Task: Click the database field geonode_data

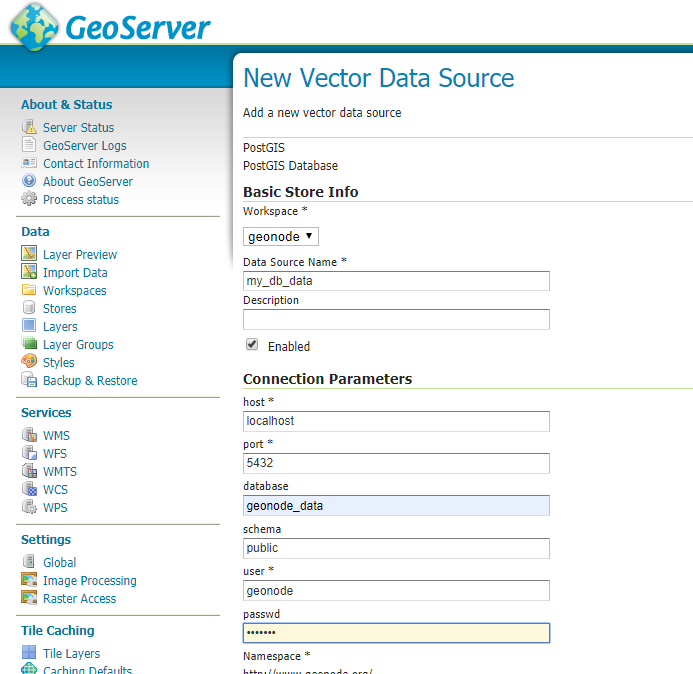Action: click(x=396, y=506)
